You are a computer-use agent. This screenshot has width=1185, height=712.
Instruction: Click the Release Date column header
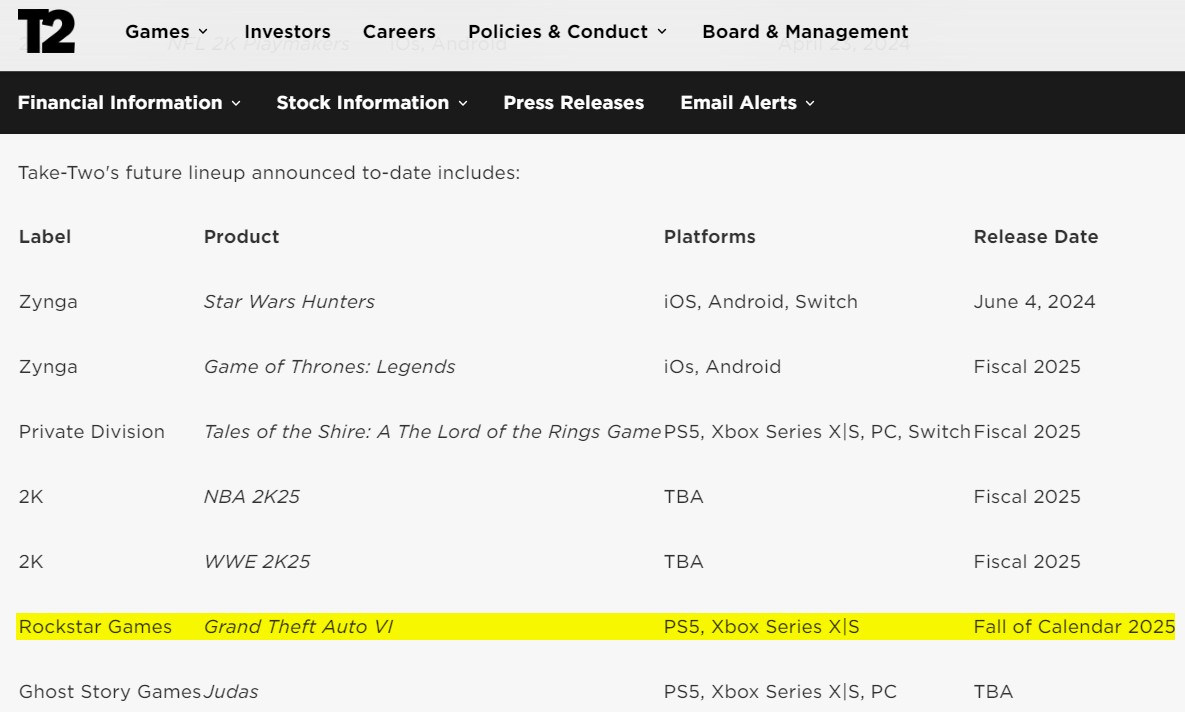[x=1036, y=237]
